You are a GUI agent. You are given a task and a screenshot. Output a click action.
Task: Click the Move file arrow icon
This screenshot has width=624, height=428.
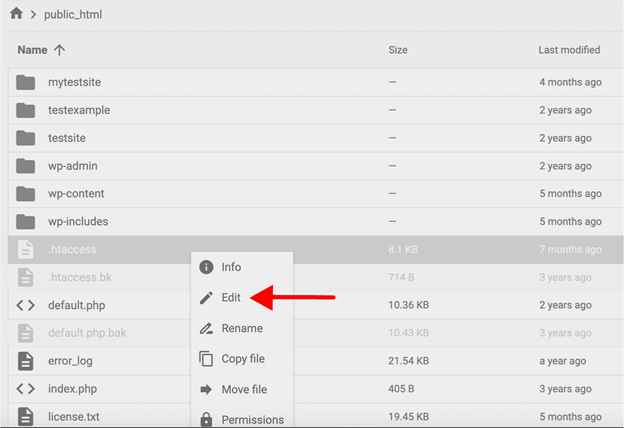tap(207, 390)
